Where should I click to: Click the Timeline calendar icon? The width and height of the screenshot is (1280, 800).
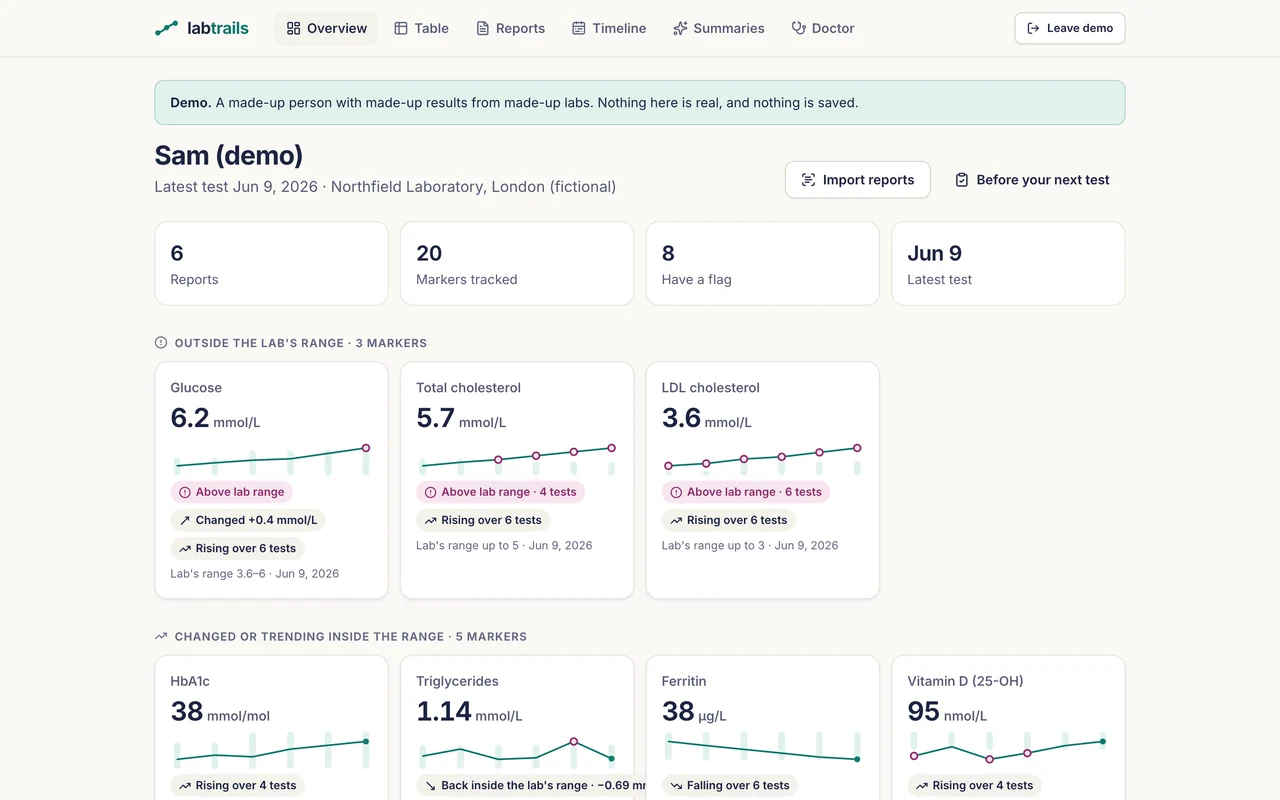[579, 28]
